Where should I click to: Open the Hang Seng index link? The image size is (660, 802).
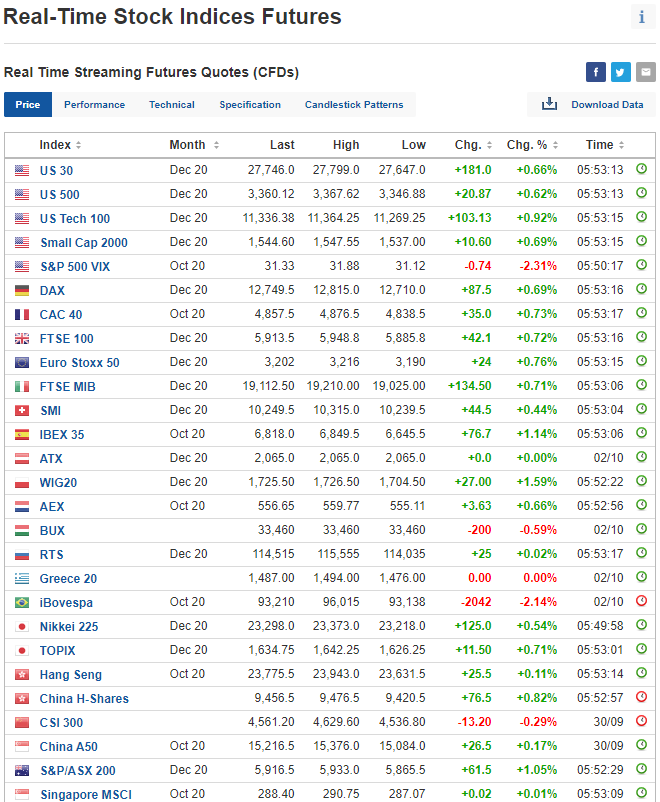pos(71,675)
